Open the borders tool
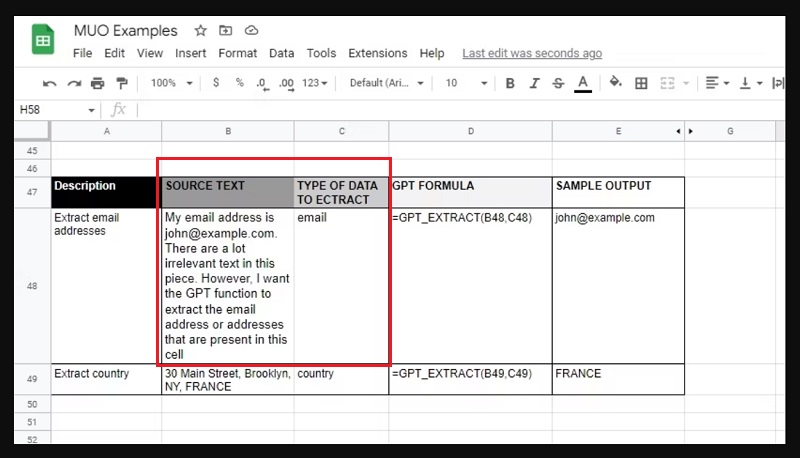This screenshot has height=458, width=800. coord(641,83)
